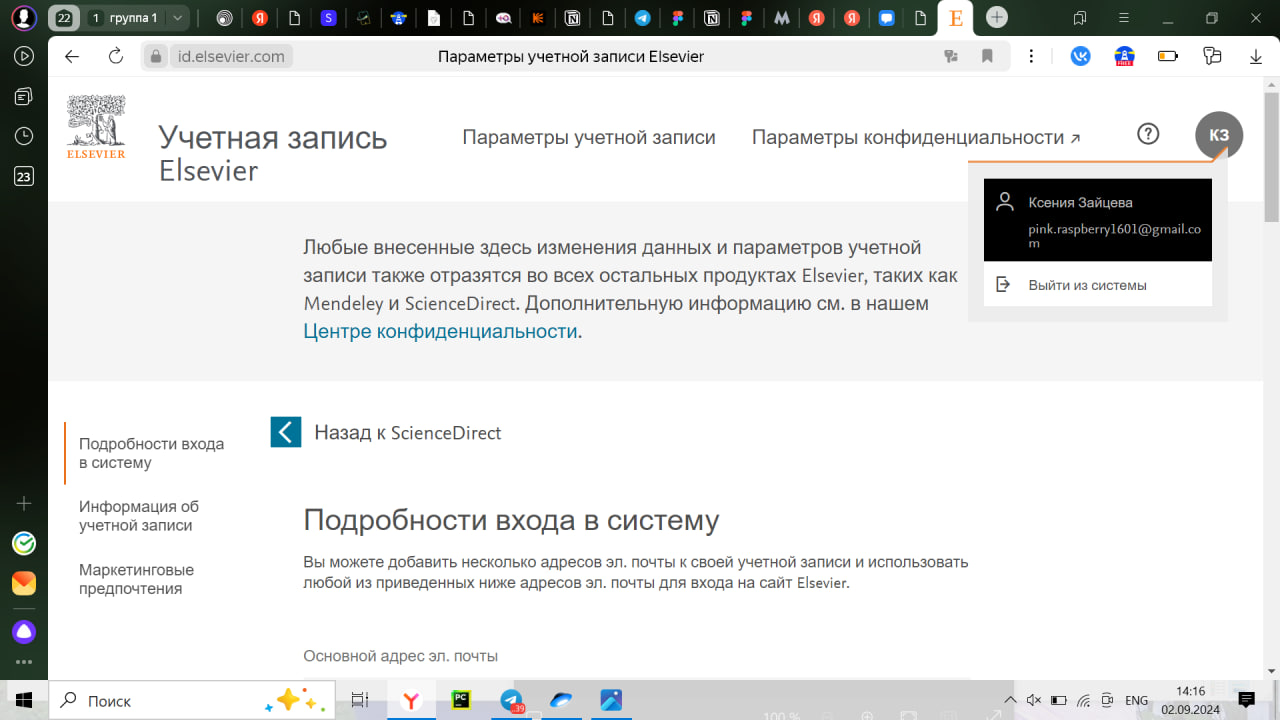Click the clock showing 14:16
The width and height of the screenshot is (1280, 720).
pos(1190,691)
